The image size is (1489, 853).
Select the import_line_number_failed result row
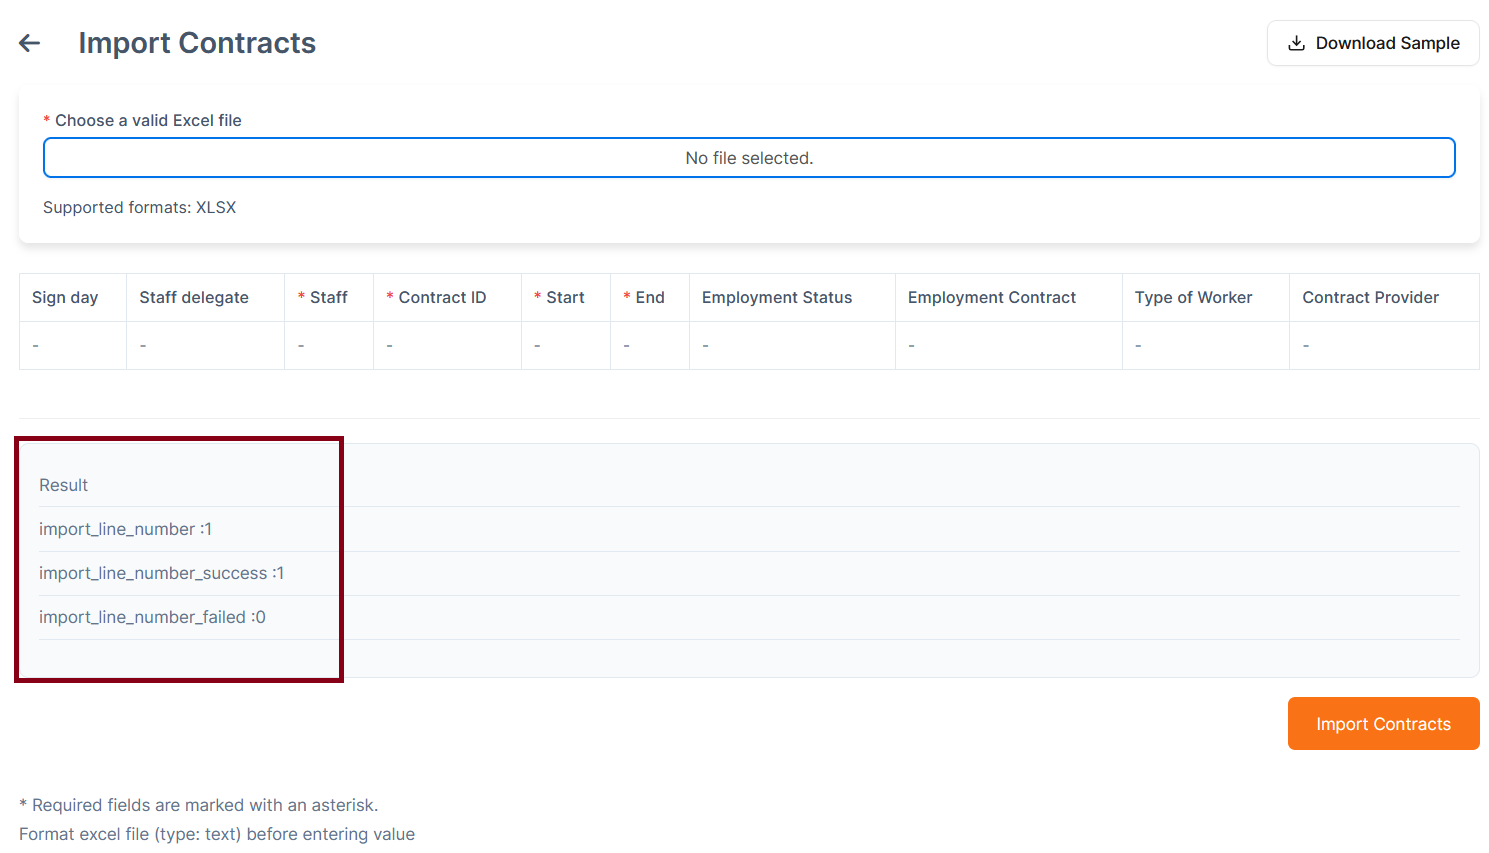coord(152,617)
